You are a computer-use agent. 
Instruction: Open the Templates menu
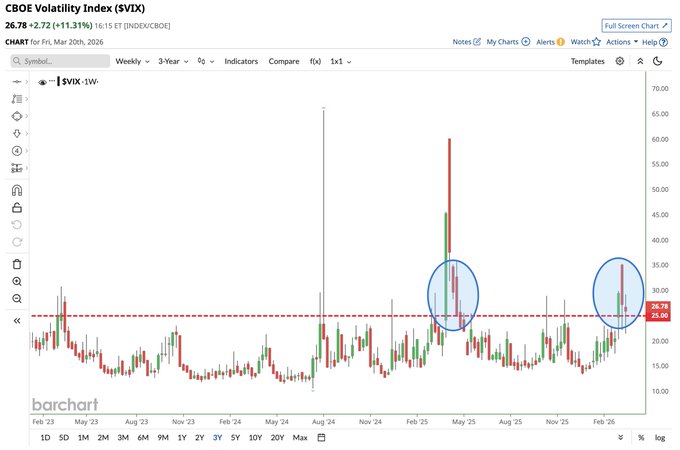pos(587,61)
